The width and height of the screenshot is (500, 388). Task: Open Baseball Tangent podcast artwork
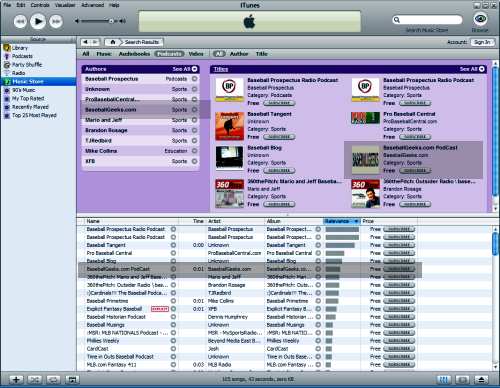[229, 126]
